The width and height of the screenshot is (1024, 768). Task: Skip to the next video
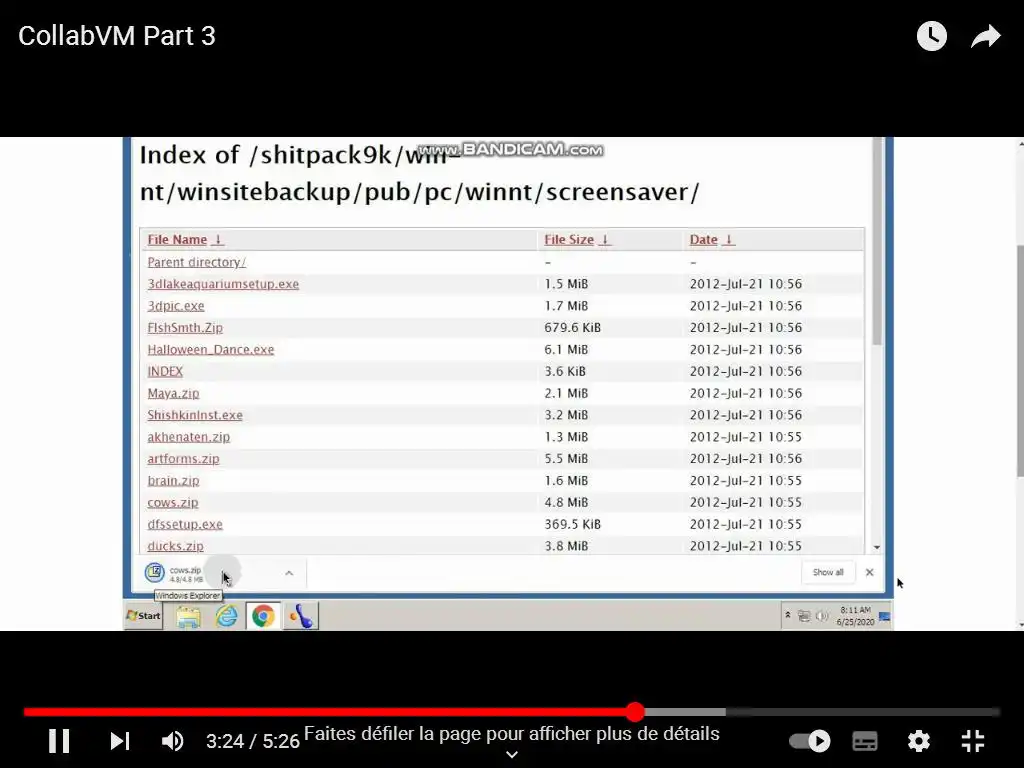[120, 741]
